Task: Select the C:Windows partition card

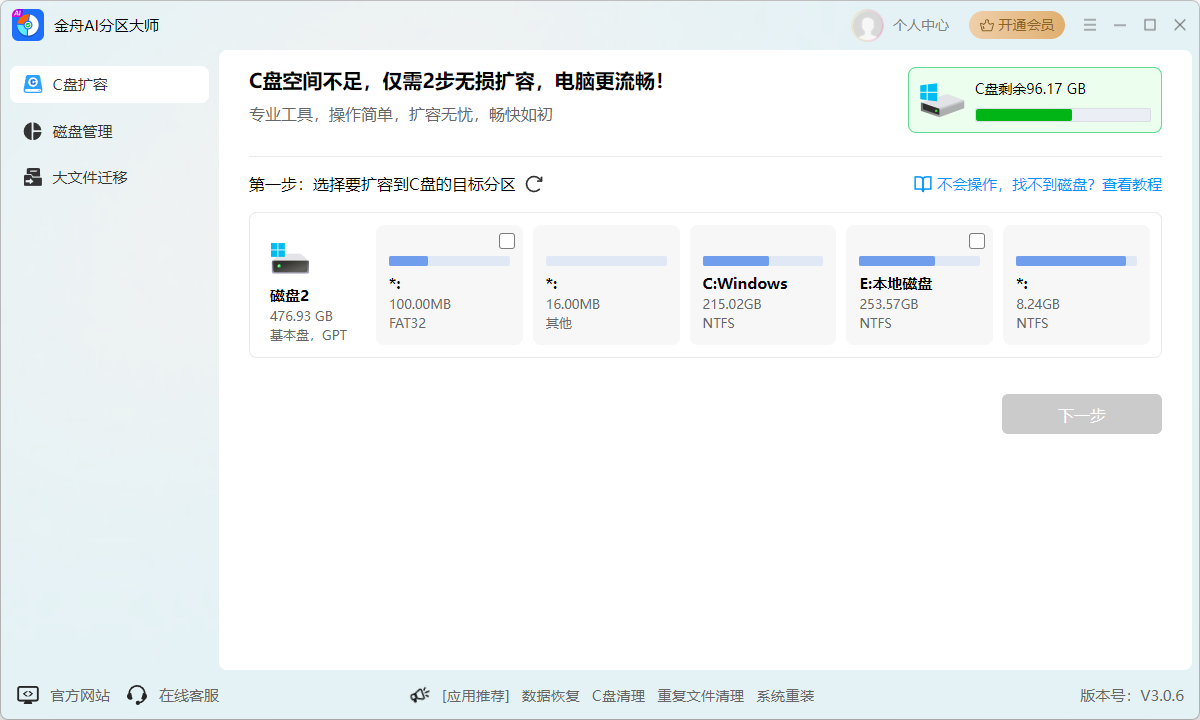Action: (x=763, y=285)
